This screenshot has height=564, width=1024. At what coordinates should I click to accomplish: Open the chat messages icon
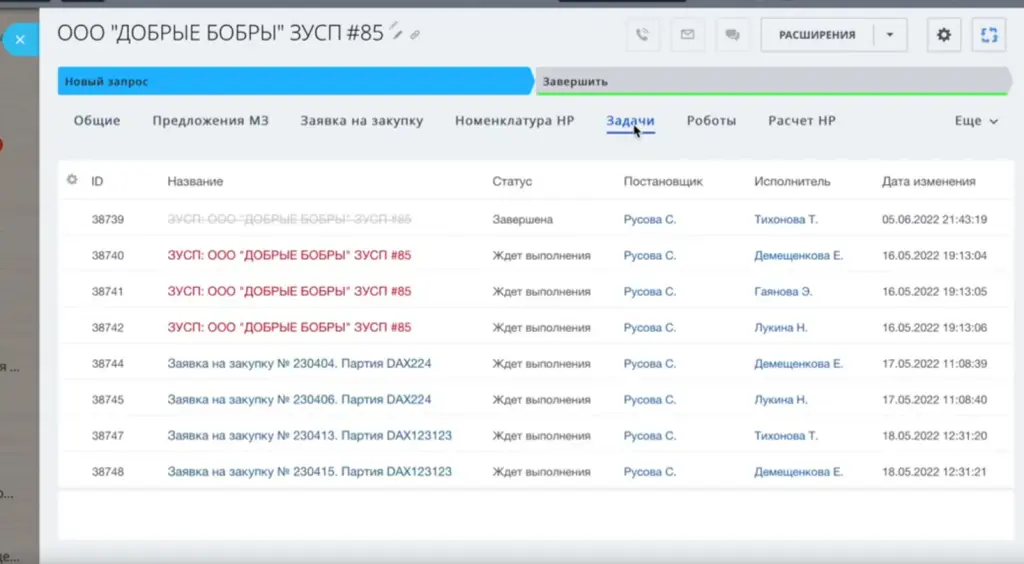[x=732, y=35]
